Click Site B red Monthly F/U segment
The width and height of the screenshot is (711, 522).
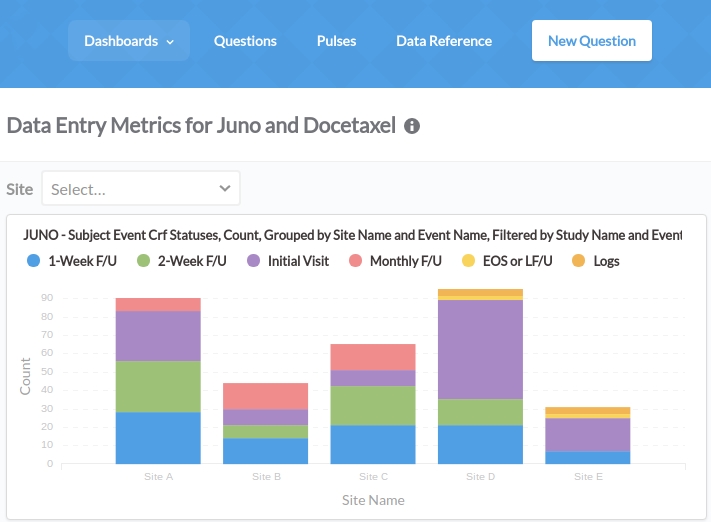265,396
